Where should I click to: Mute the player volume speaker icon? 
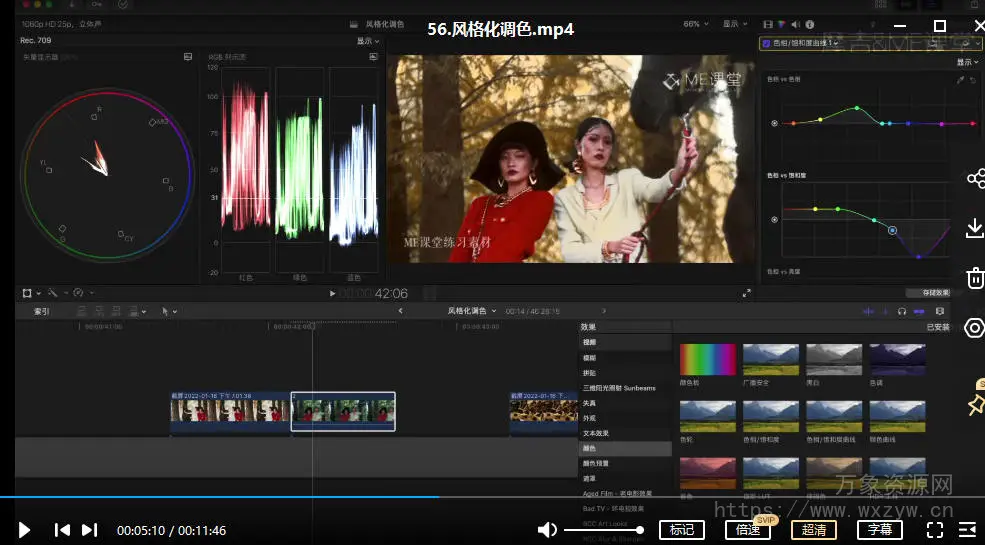[x=547, y=530]
